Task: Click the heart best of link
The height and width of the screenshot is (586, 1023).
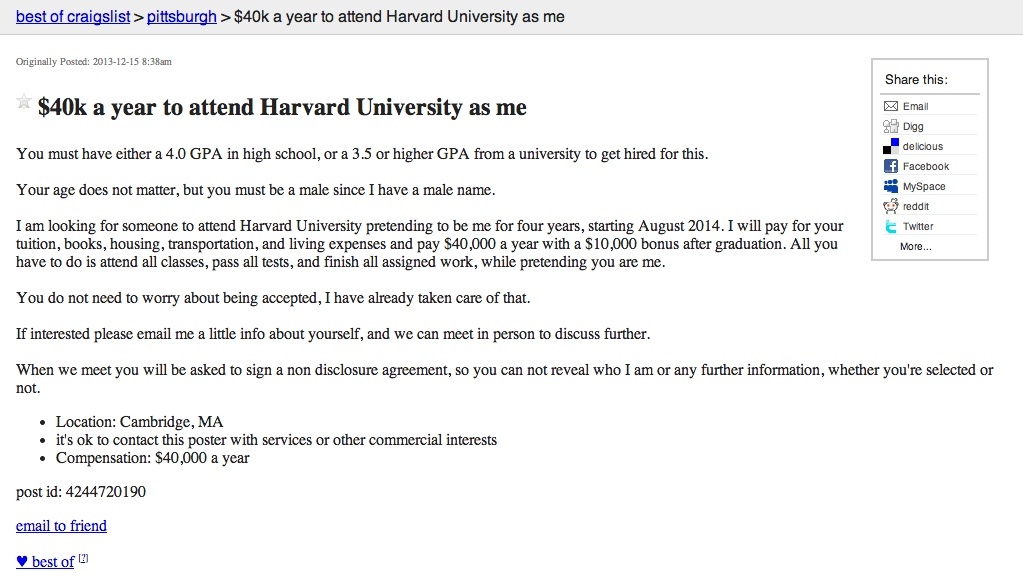Action: 45,562
